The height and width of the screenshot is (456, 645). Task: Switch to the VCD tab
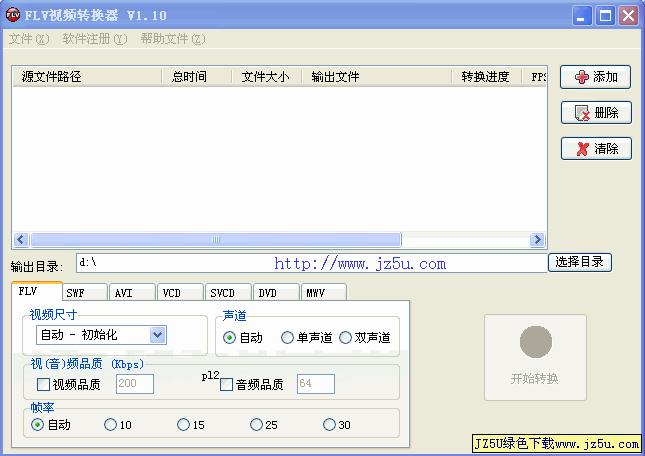(180, 293)
